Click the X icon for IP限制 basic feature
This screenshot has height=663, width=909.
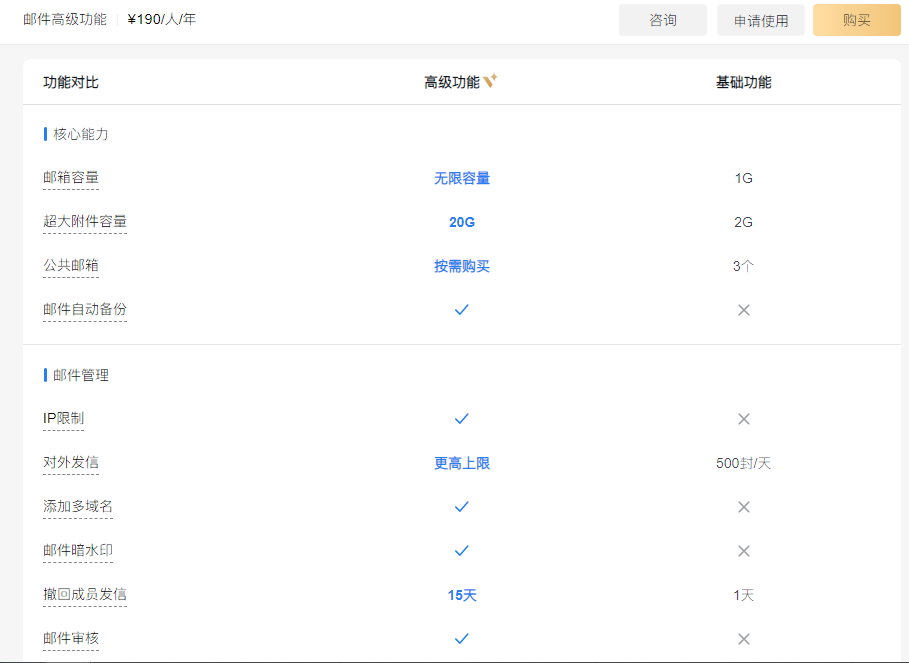[x=744, y=419]
